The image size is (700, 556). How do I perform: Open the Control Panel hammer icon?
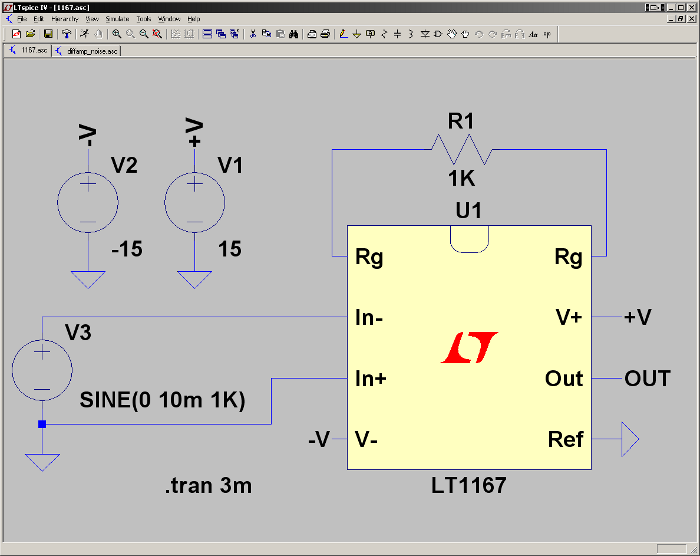click(67, 34)
